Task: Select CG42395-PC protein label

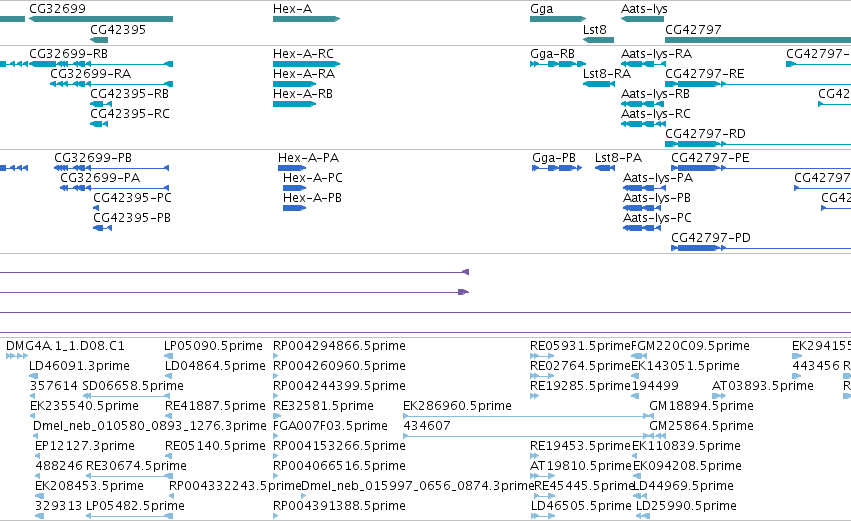Action: click(132, 198)
